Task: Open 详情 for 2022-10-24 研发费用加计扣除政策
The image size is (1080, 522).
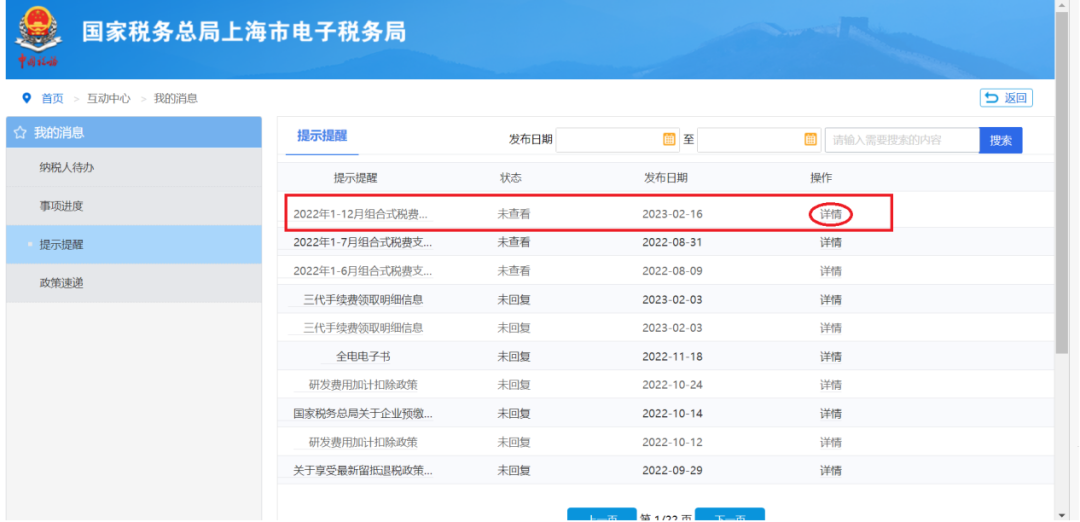Action: (831, 385)
